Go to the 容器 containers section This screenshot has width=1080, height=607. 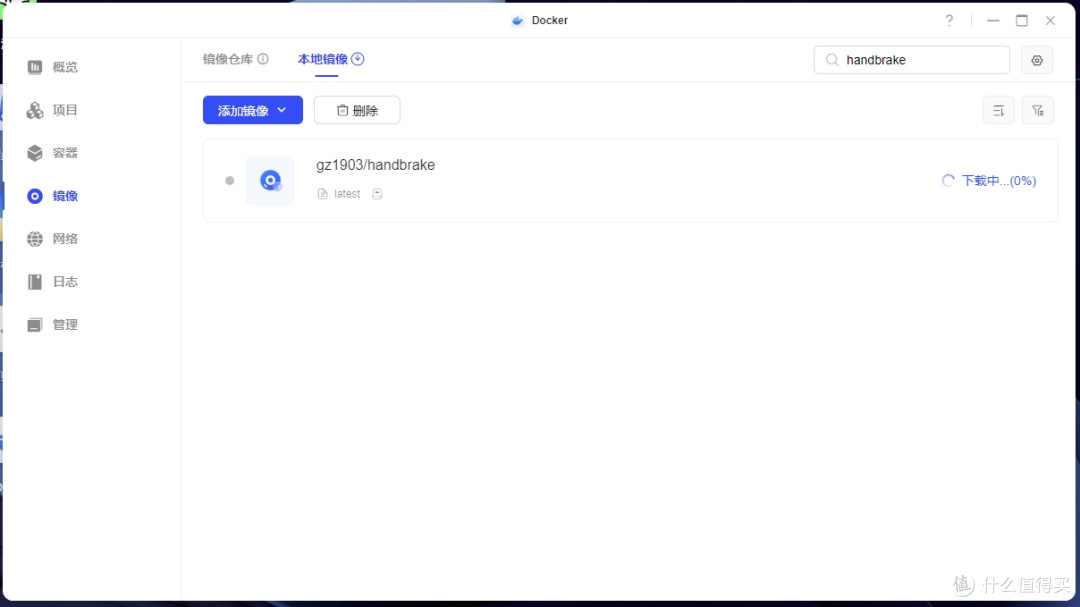coord(52,153)
